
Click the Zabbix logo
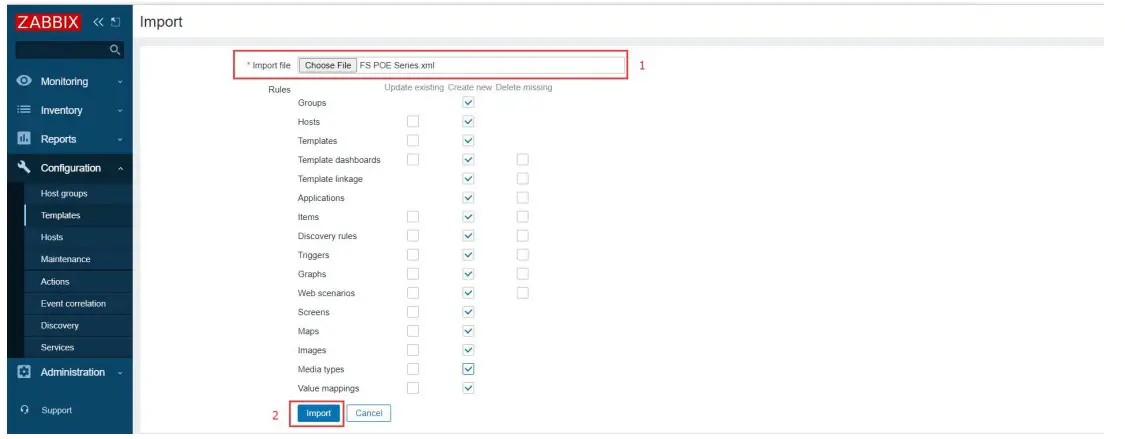[x=49, y=22]
